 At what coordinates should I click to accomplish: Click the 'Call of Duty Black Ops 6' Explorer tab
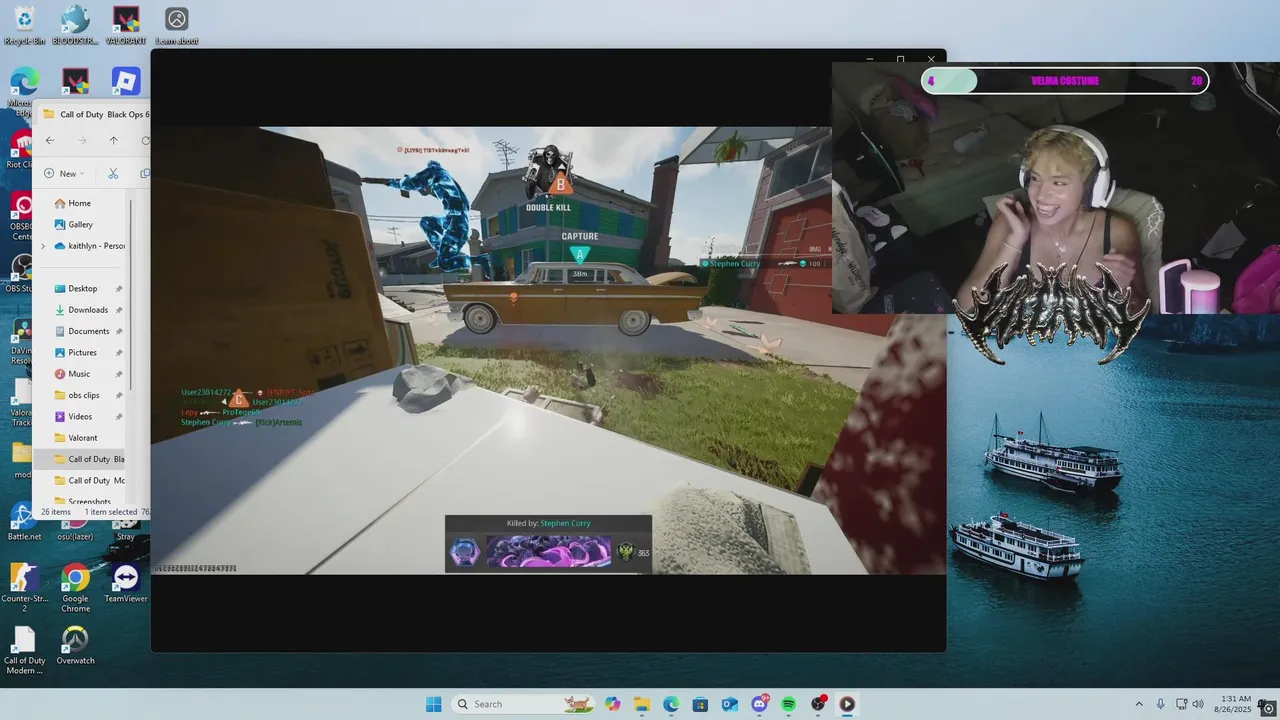click(x=94, y=114)
